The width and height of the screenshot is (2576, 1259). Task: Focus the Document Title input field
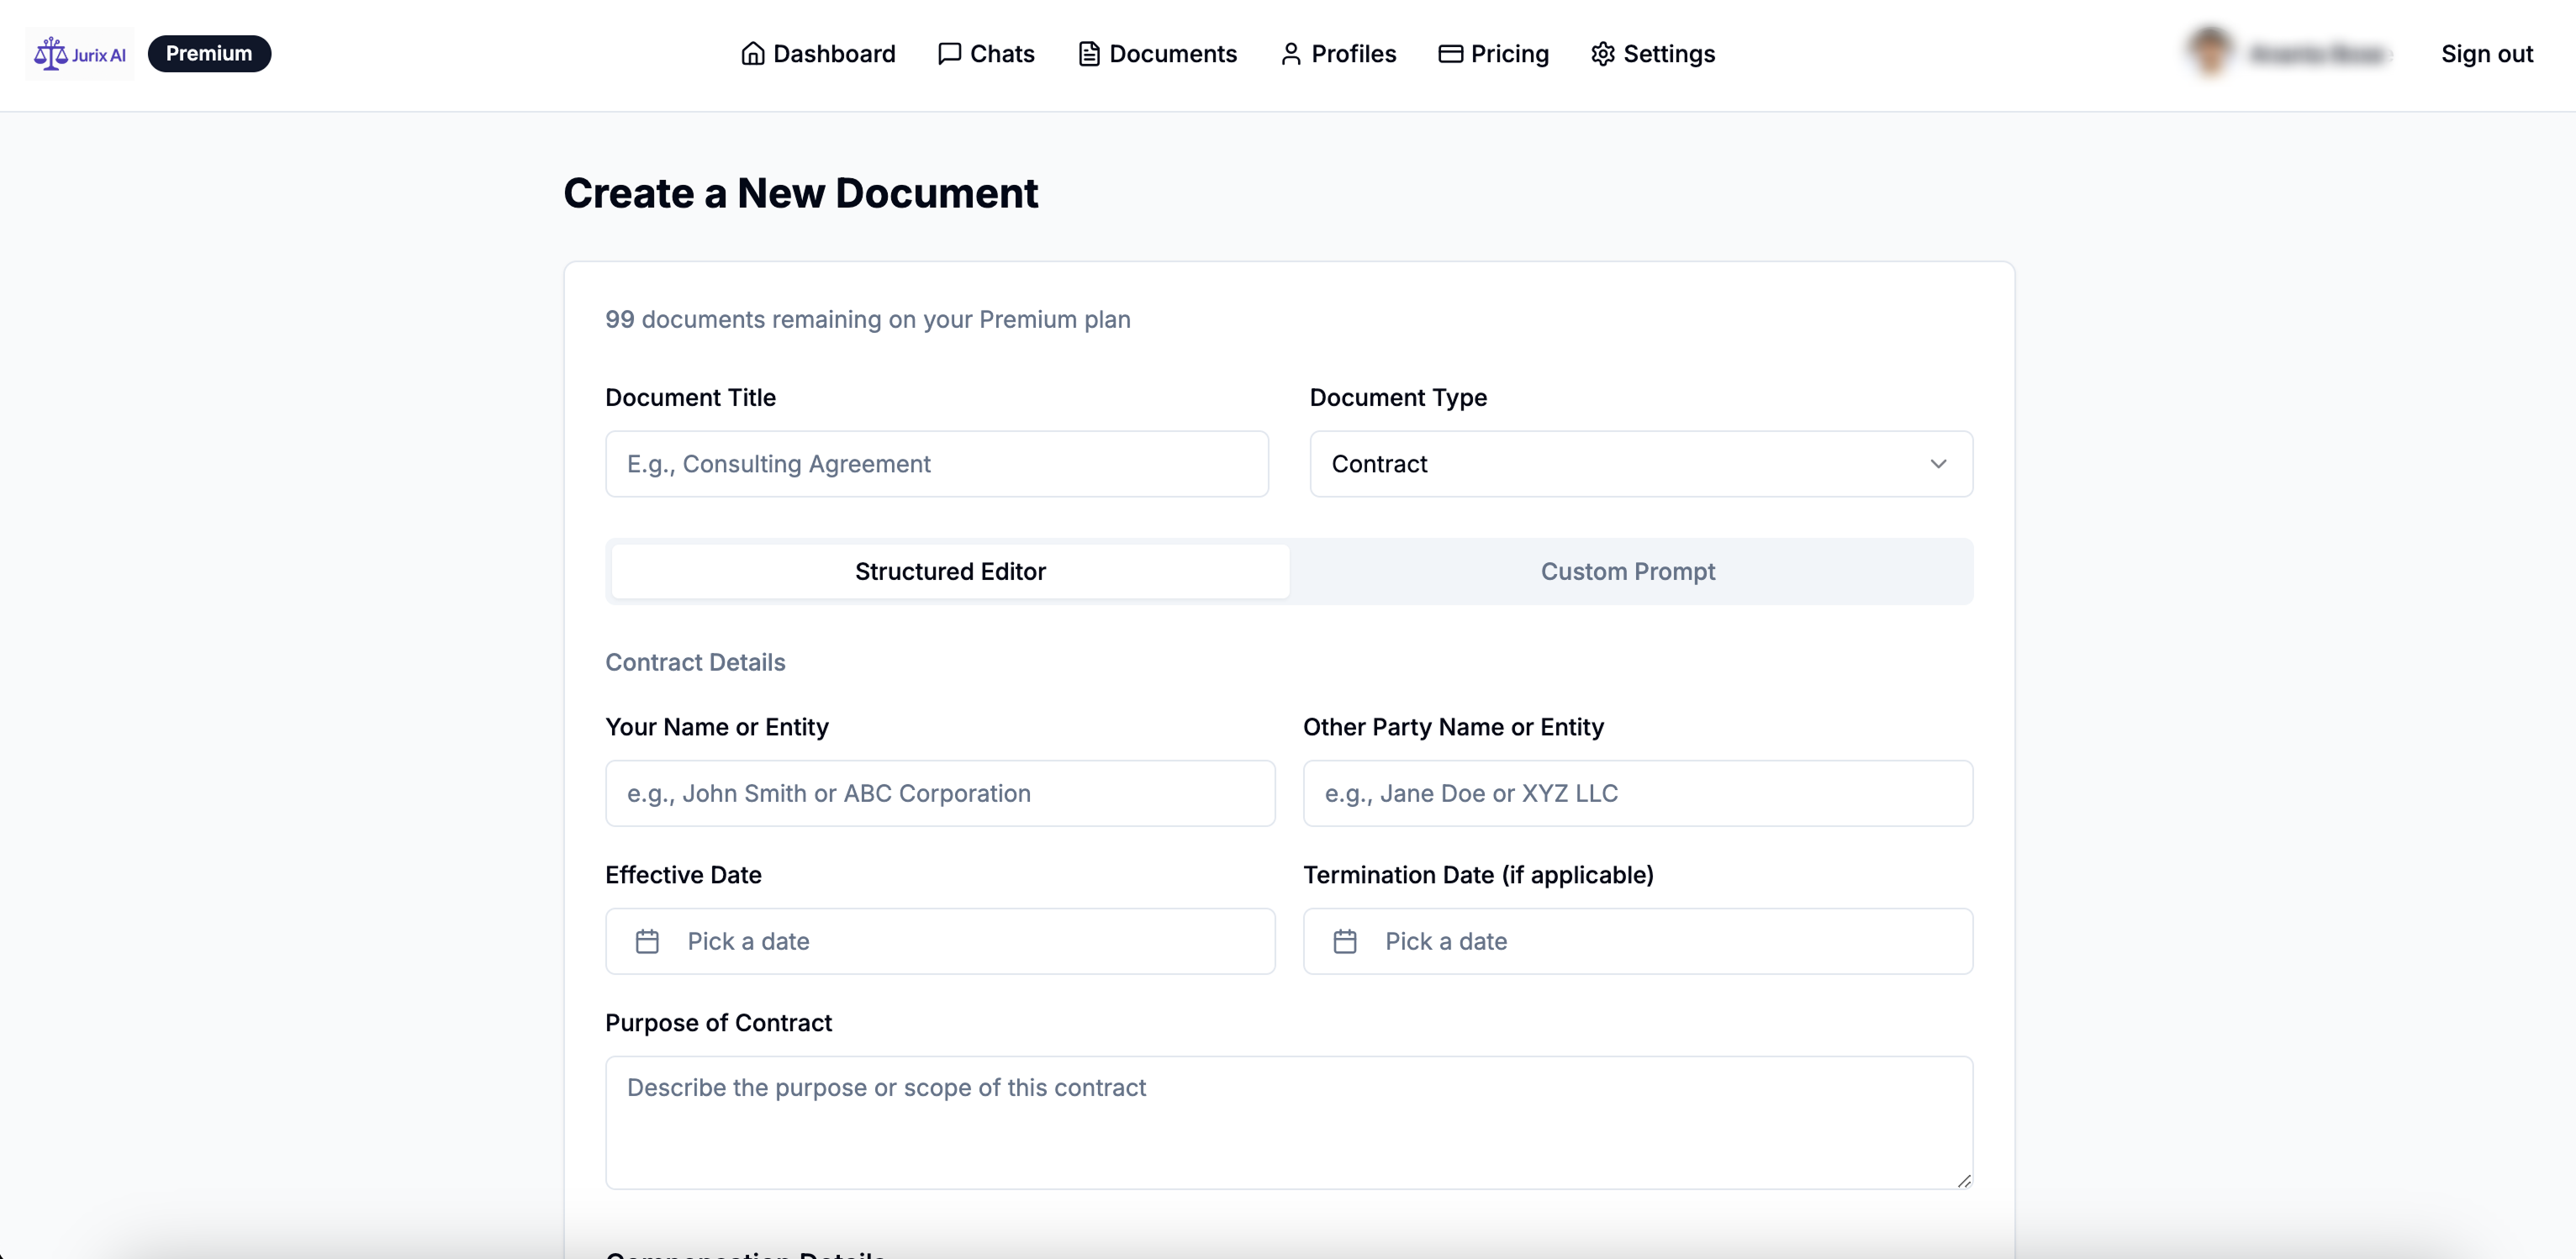[x=936, y=464]
